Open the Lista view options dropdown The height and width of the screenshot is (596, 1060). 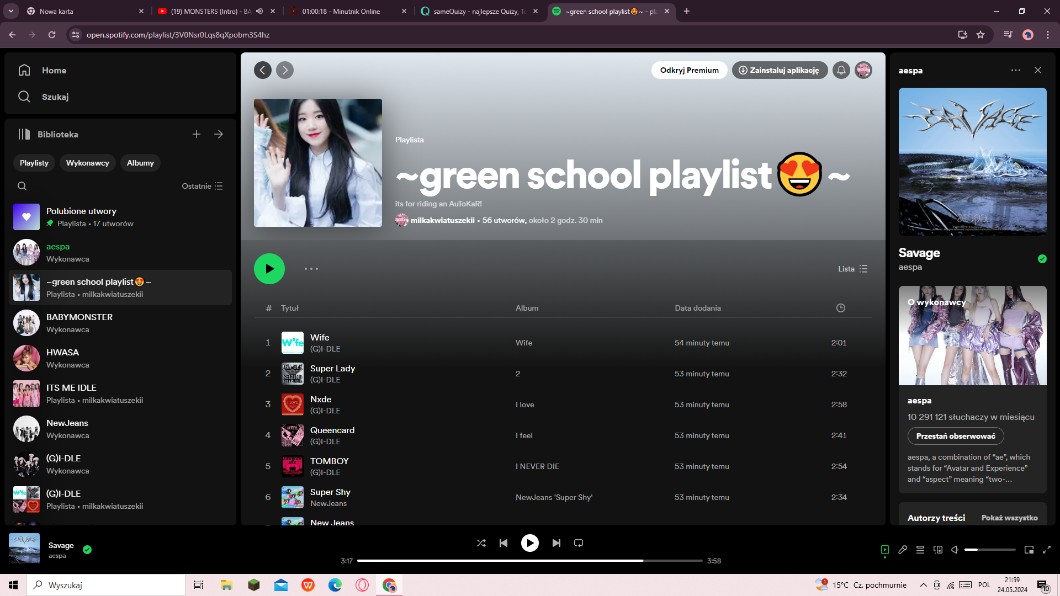[852, 269]
